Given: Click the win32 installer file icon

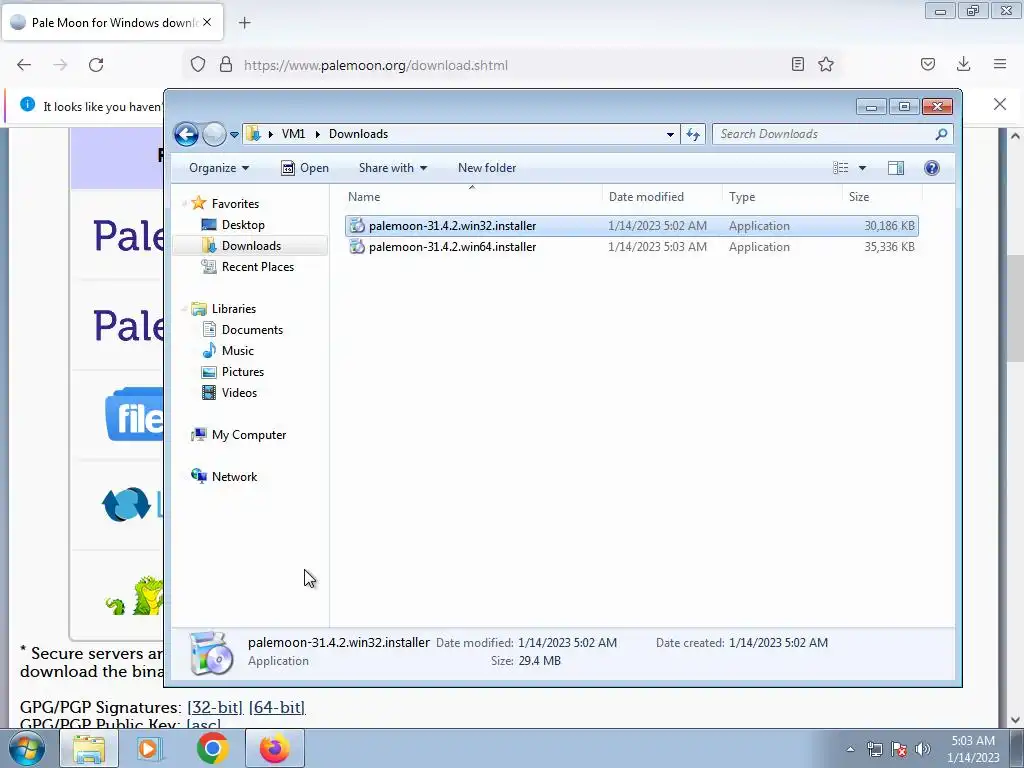Looking at the screenshot, I should [357, 226].
